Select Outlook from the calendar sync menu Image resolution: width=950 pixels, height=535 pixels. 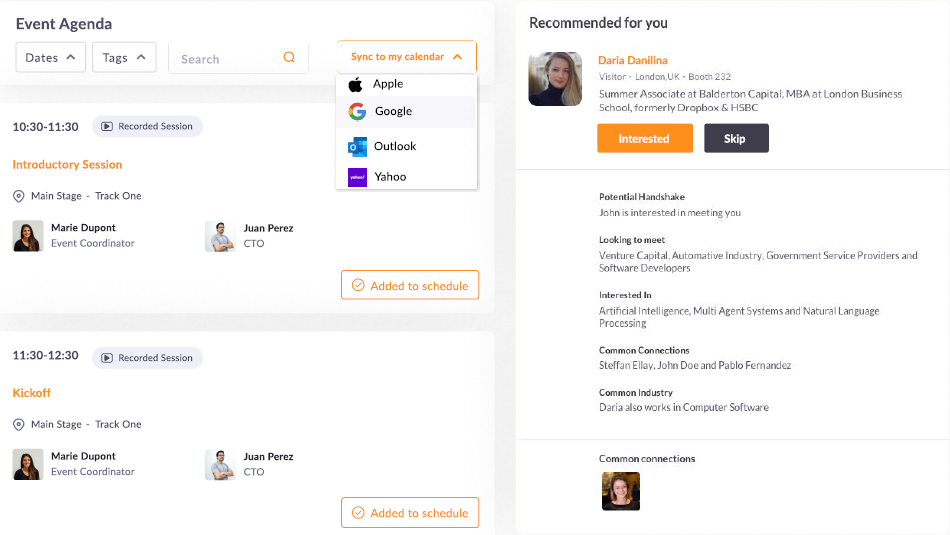[395, 147]
